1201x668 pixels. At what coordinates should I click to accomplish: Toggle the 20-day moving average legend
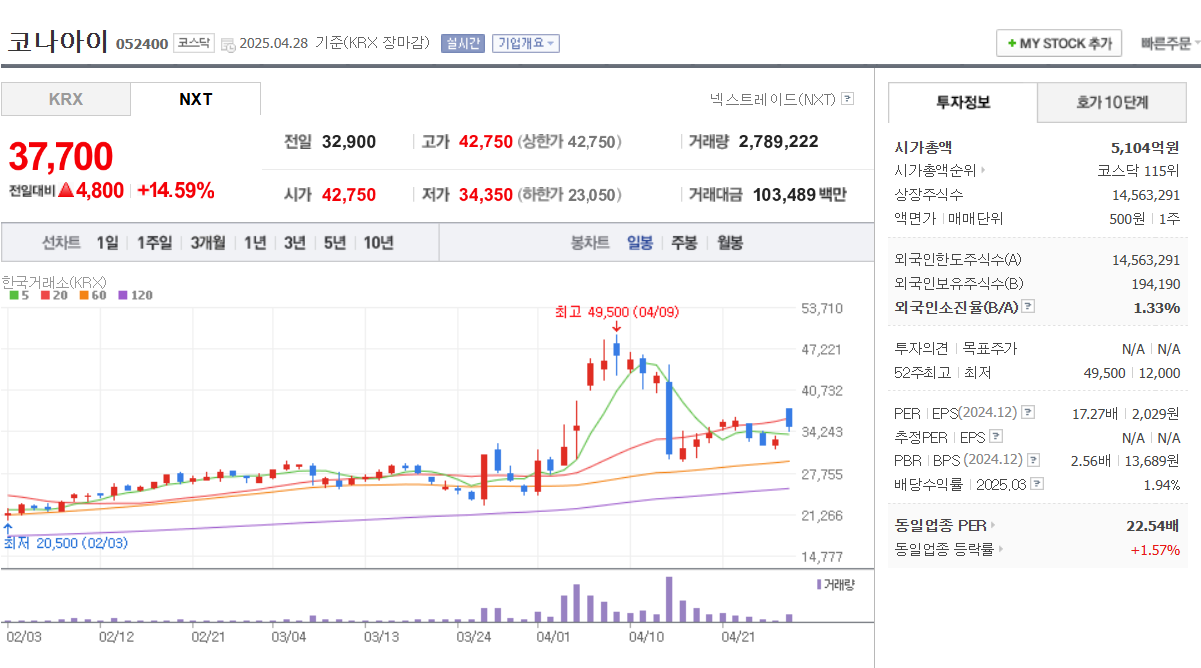[x=53, y=295]
